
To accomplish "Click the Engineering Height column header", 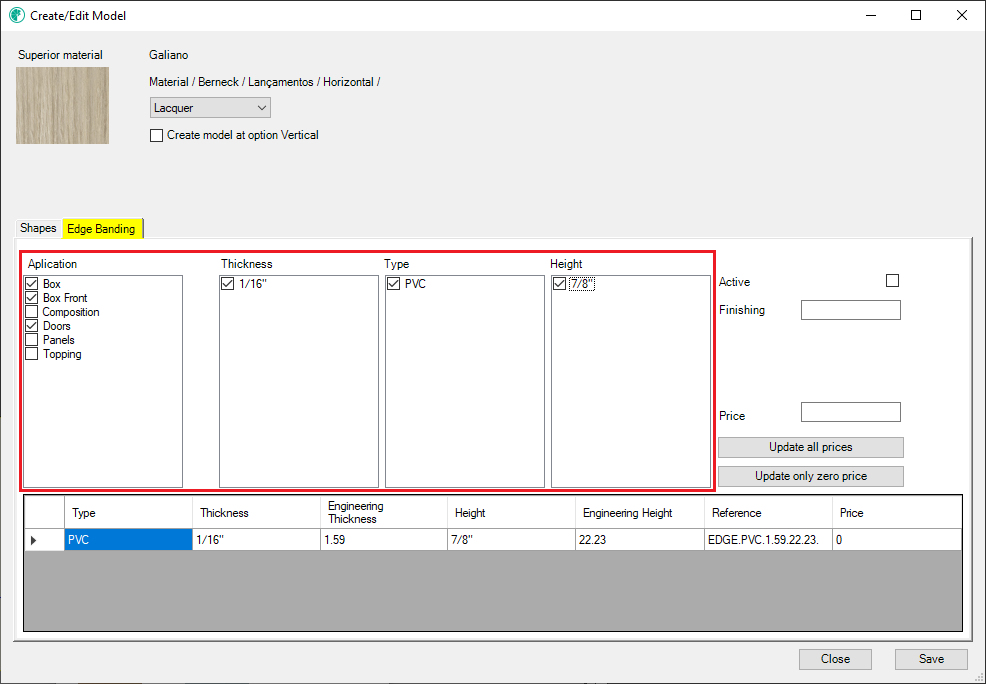I will click(640, 513).
